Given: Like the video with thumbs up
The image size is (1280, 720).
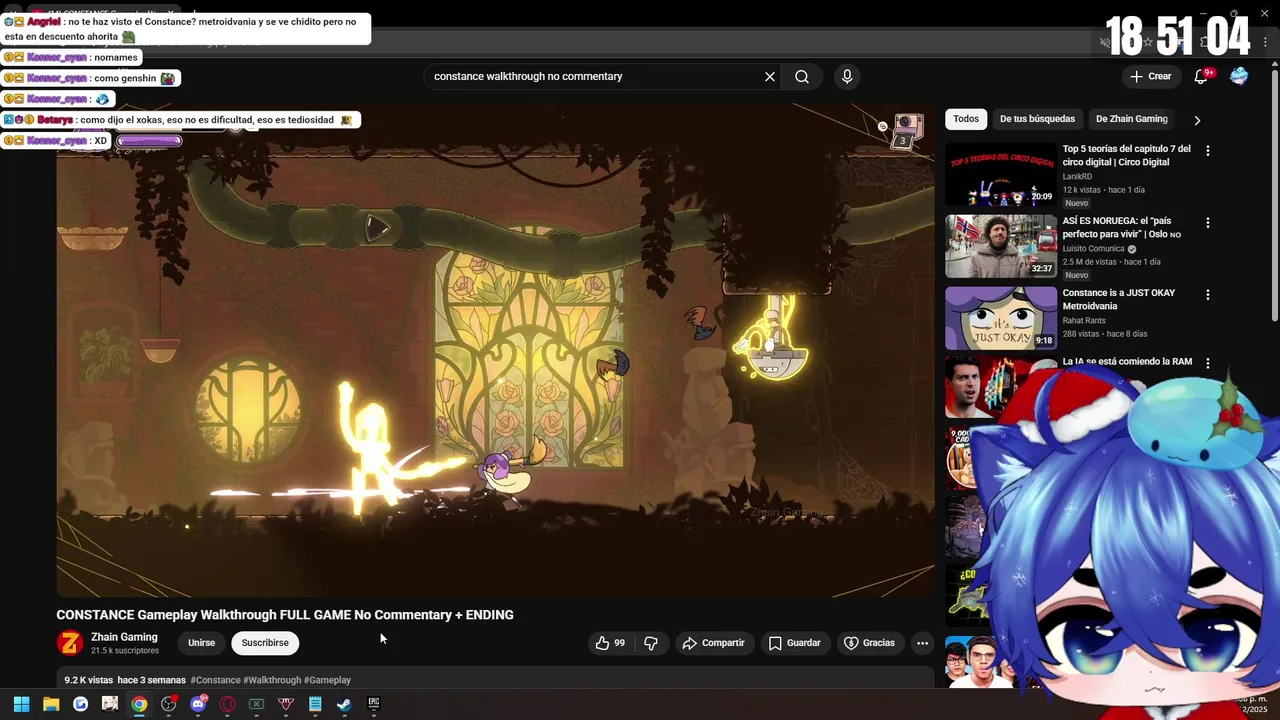Looking at the screenshot, I should point(610,643).
